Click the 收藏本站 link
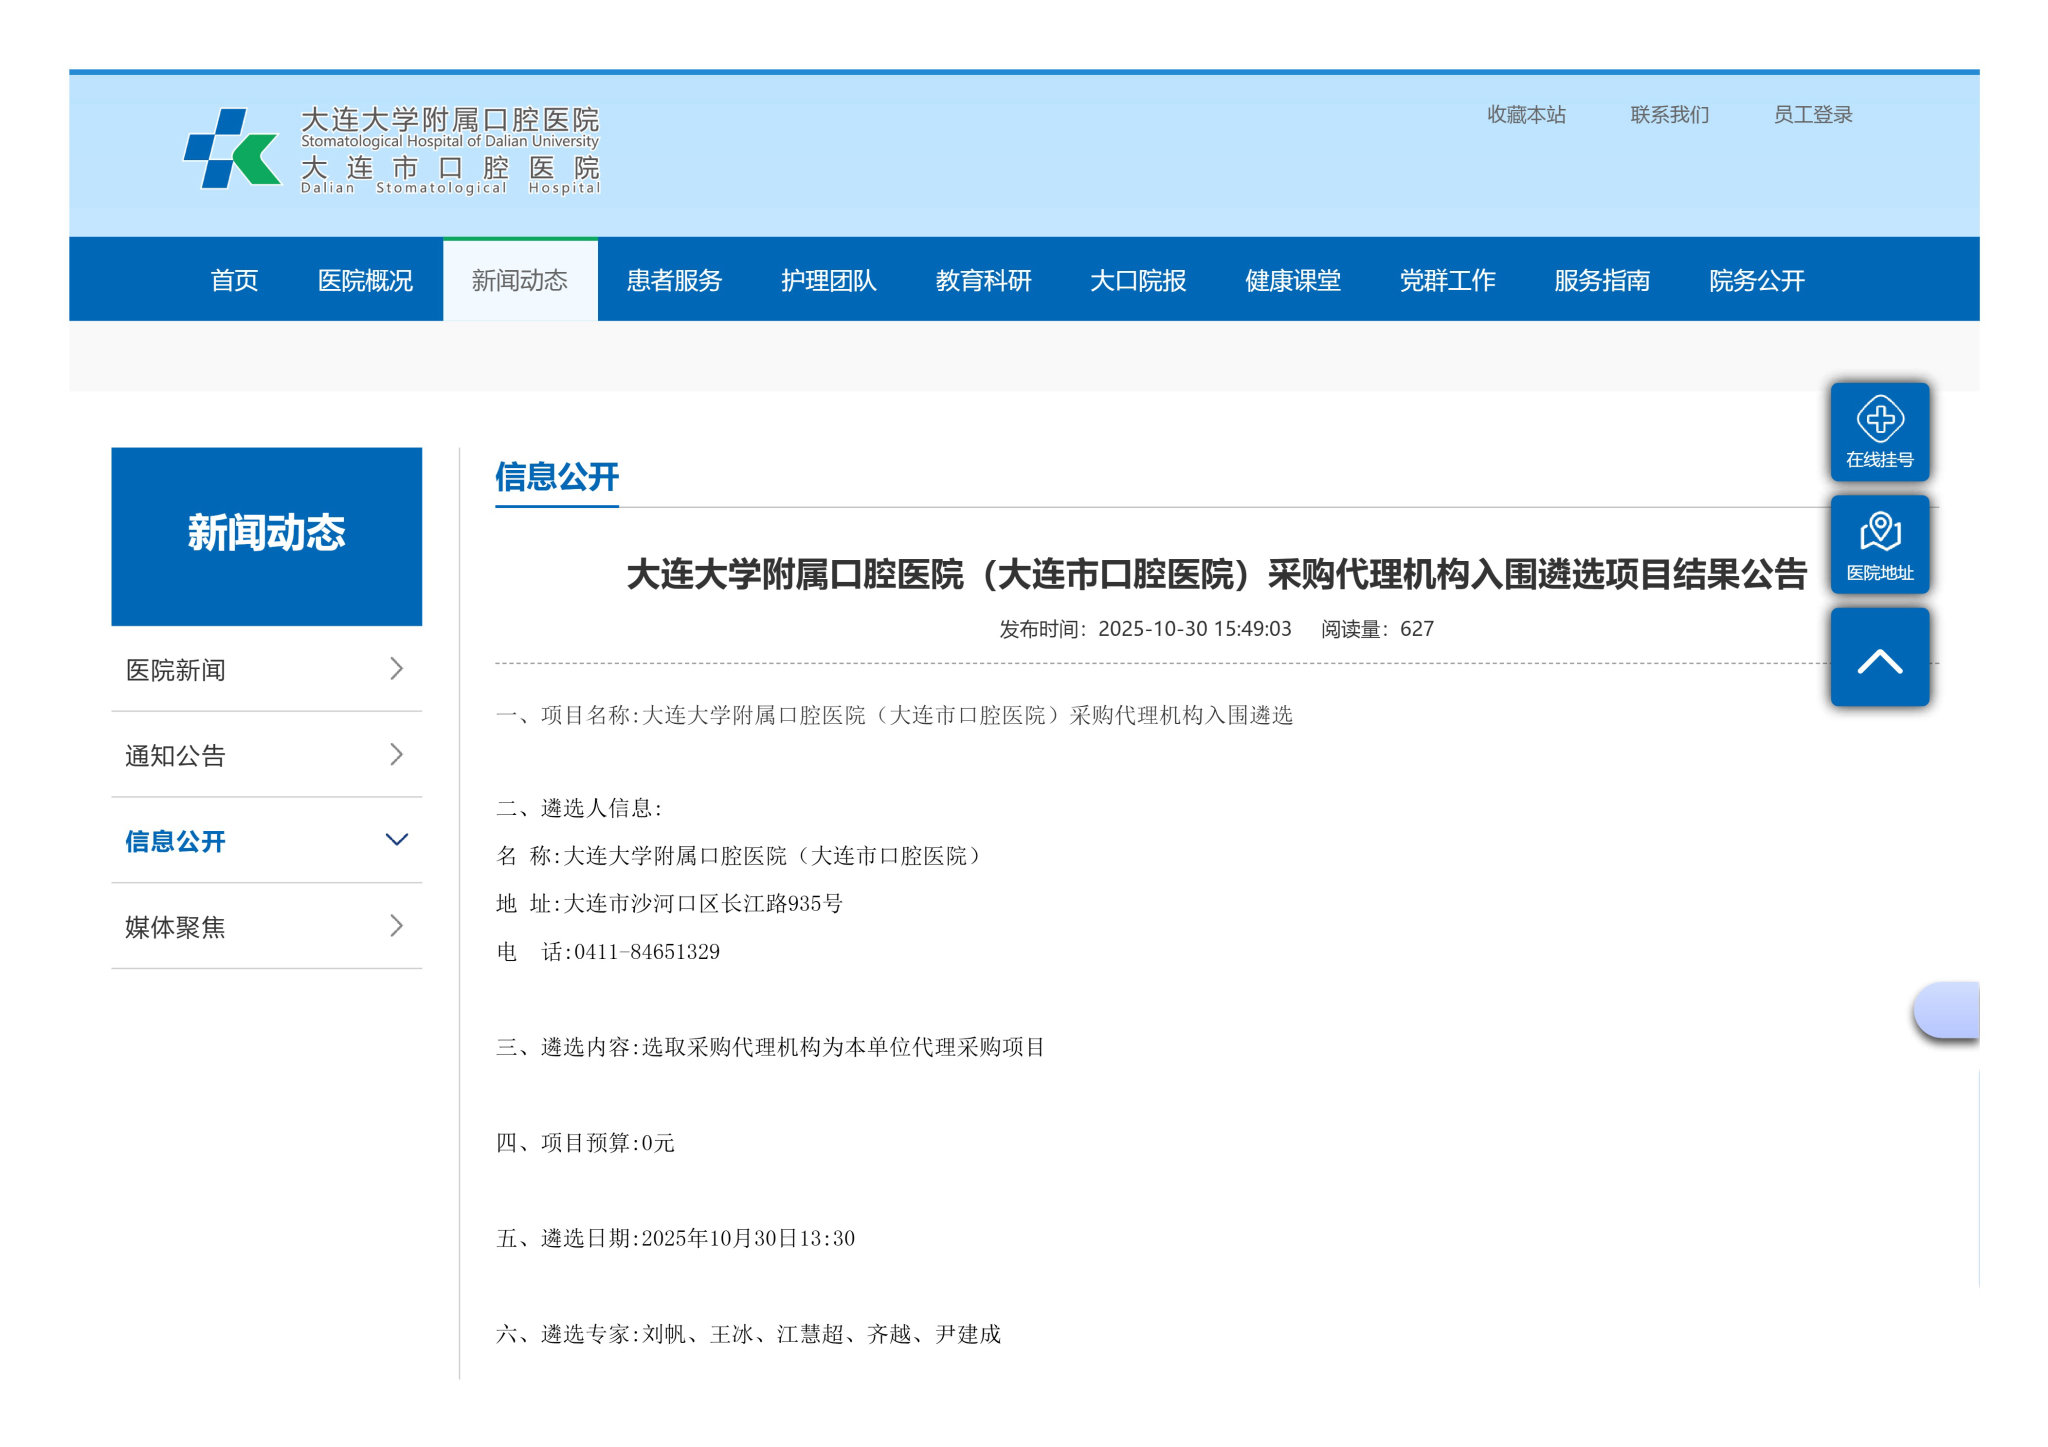 [1526, 115]
